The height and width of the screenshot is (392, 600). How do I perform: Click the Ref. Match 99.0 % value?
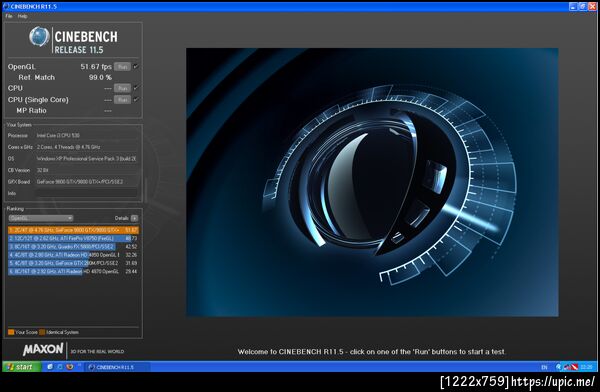100,77
